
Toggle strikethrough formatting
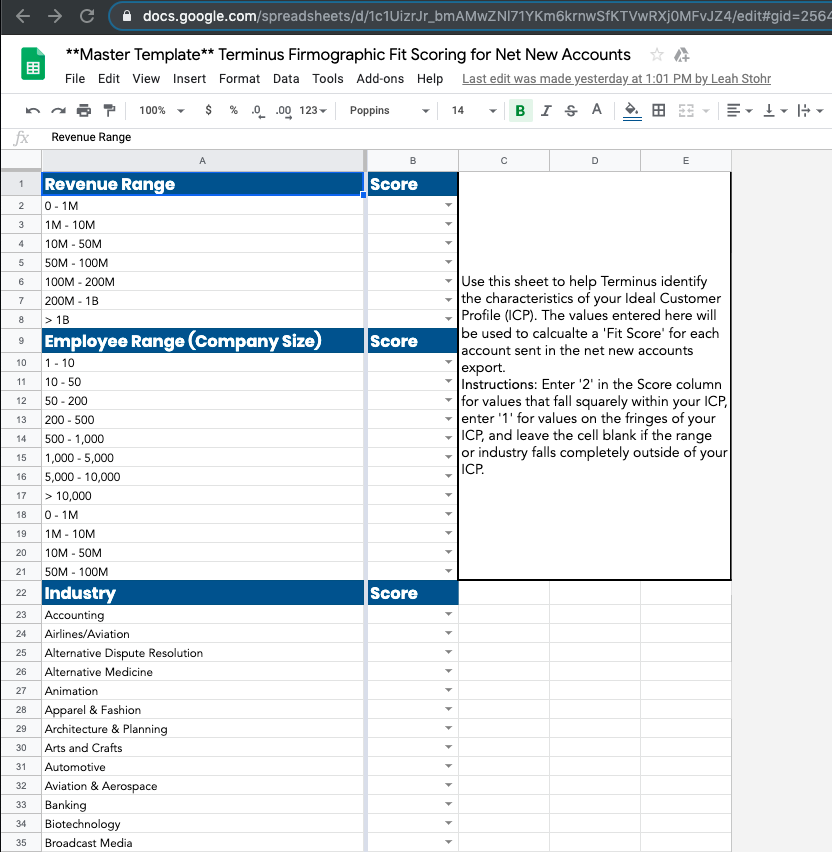point(571,111)
